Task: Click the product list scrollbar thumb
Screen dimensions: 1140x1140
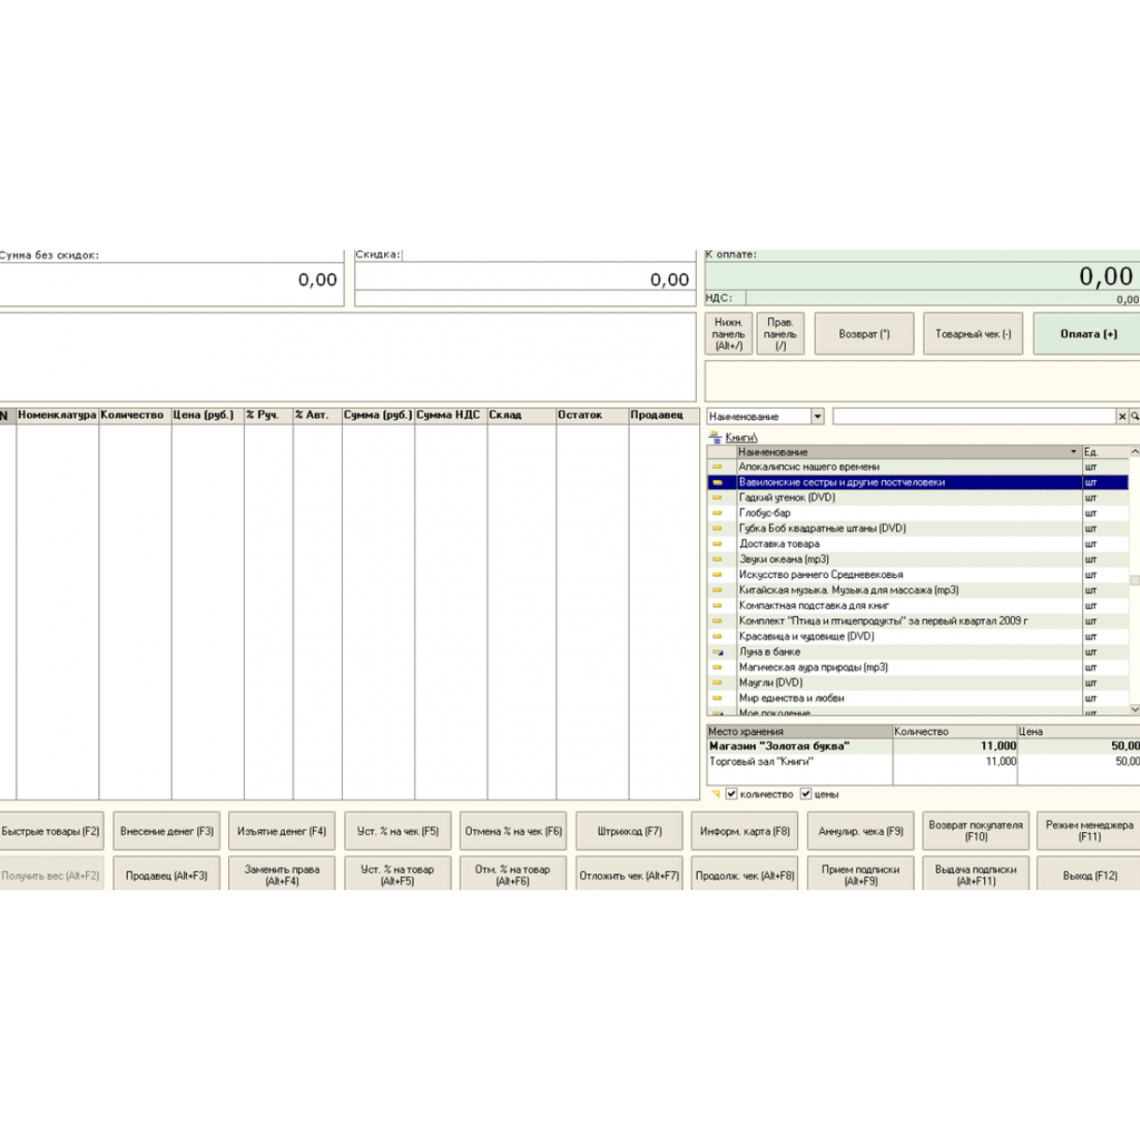Action: [1134, 580]
